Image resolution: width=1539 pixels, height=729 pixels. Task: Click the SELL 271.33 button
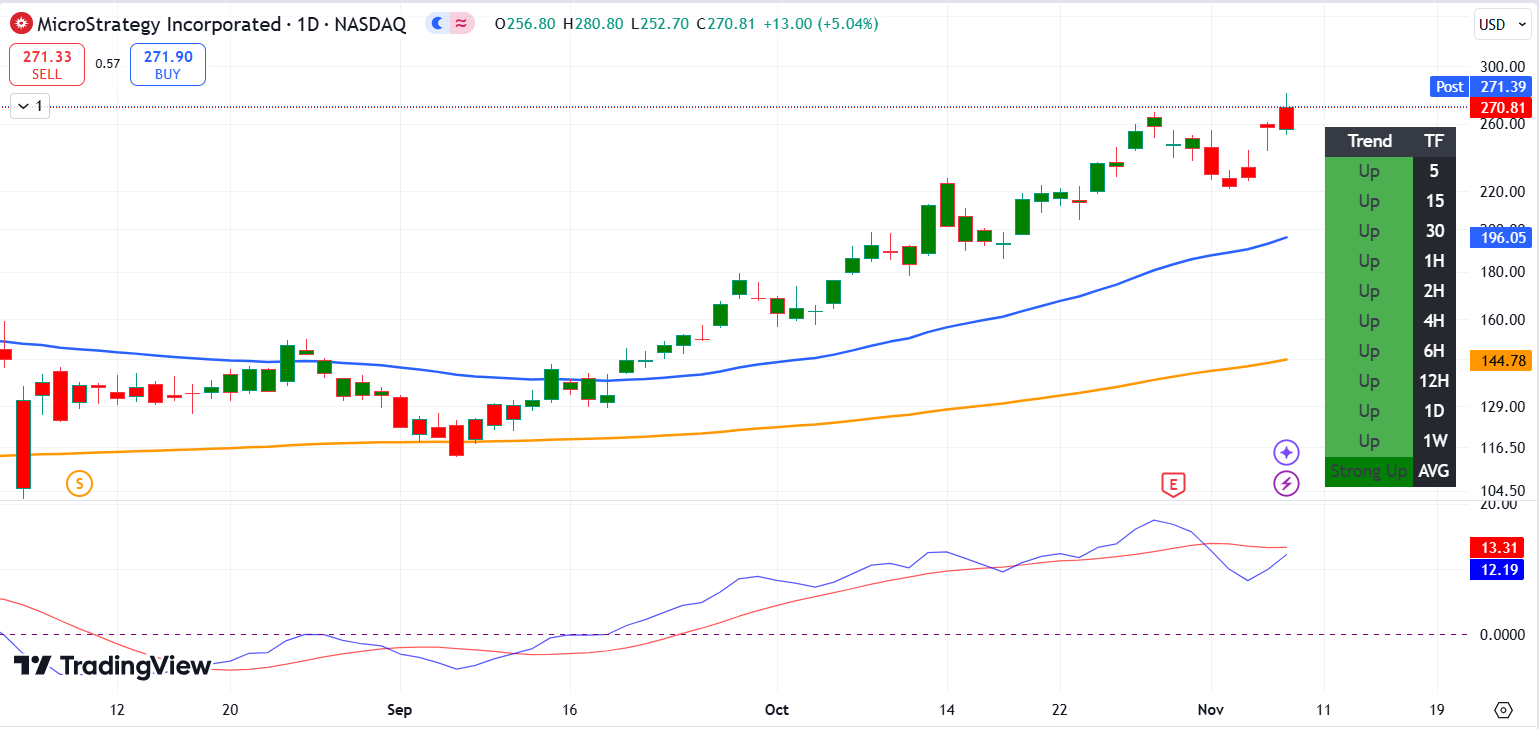tap(46, 65)
